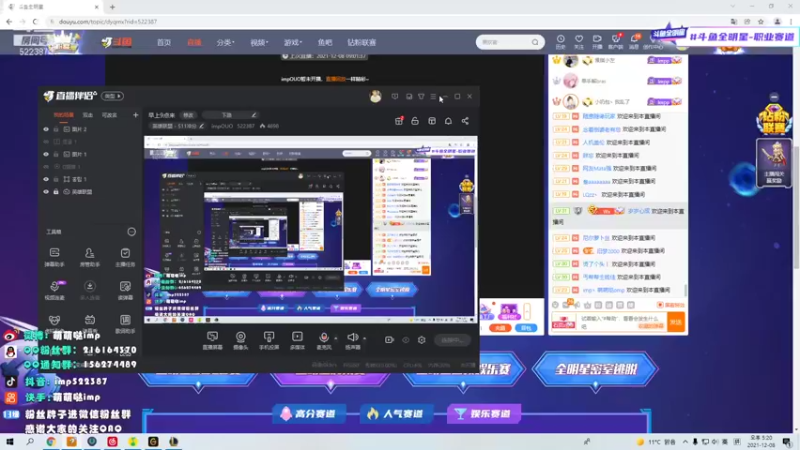Click the chat message input box
The height and width of the screenshot is (450, 800).
[621, 322]
